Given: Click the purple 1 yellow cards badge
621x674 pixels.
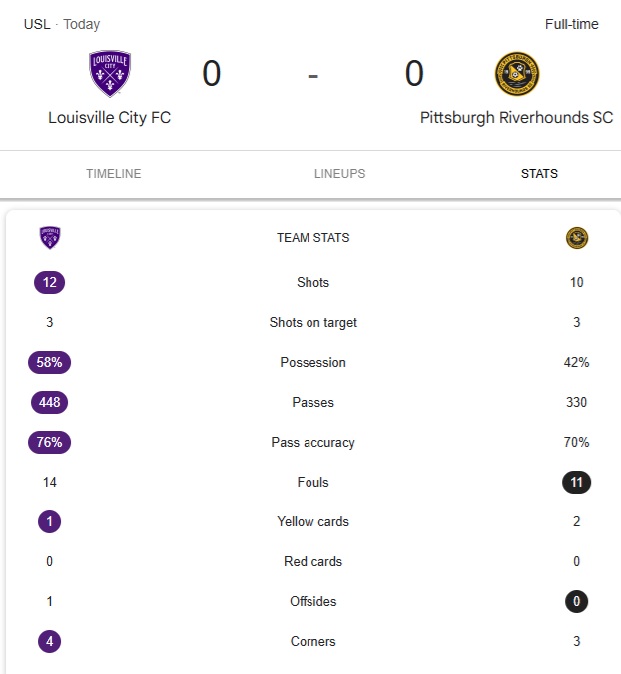Looking at the screenshot, I should (49, 521).
